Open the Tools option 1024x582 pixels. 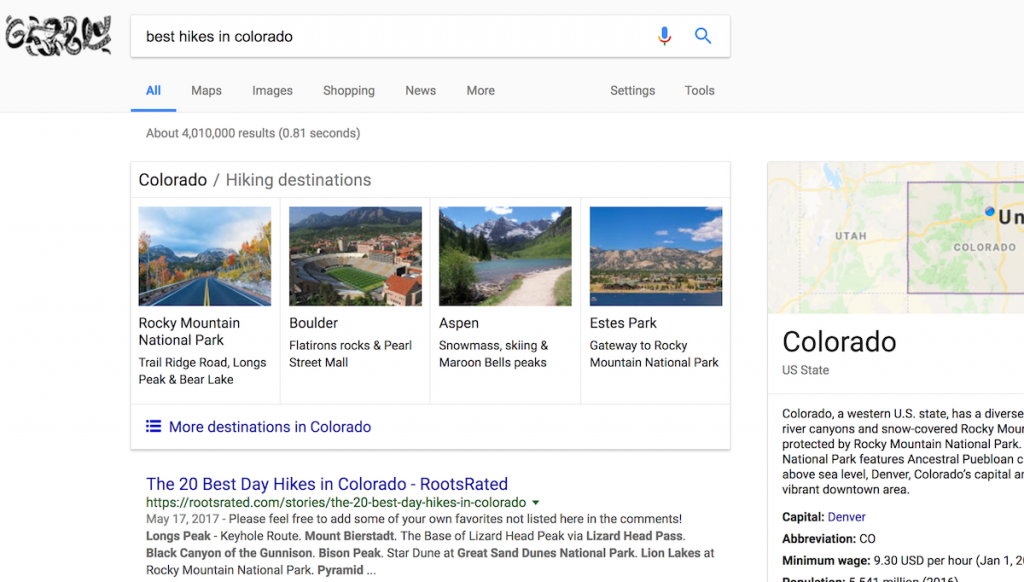(699, 91)
